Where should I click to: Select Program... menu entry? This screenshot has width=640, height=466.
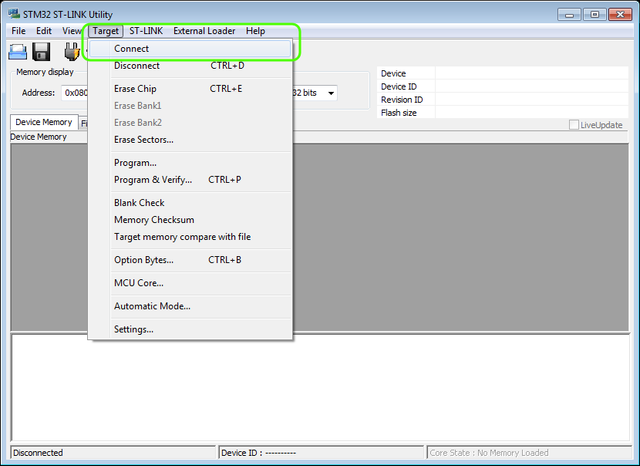190,163
